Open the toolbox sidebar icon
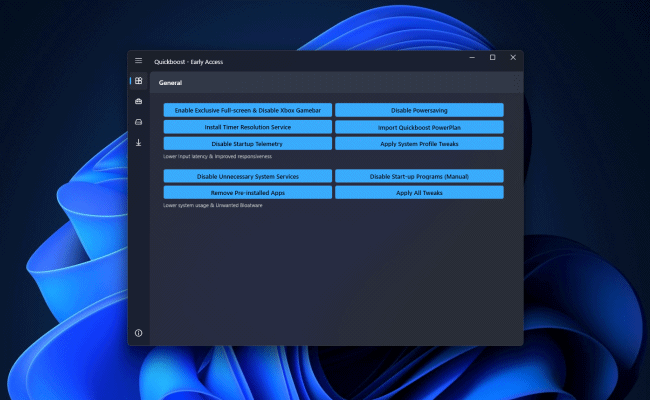The width and height of the screenshot is (650, 400). [138, 102]
